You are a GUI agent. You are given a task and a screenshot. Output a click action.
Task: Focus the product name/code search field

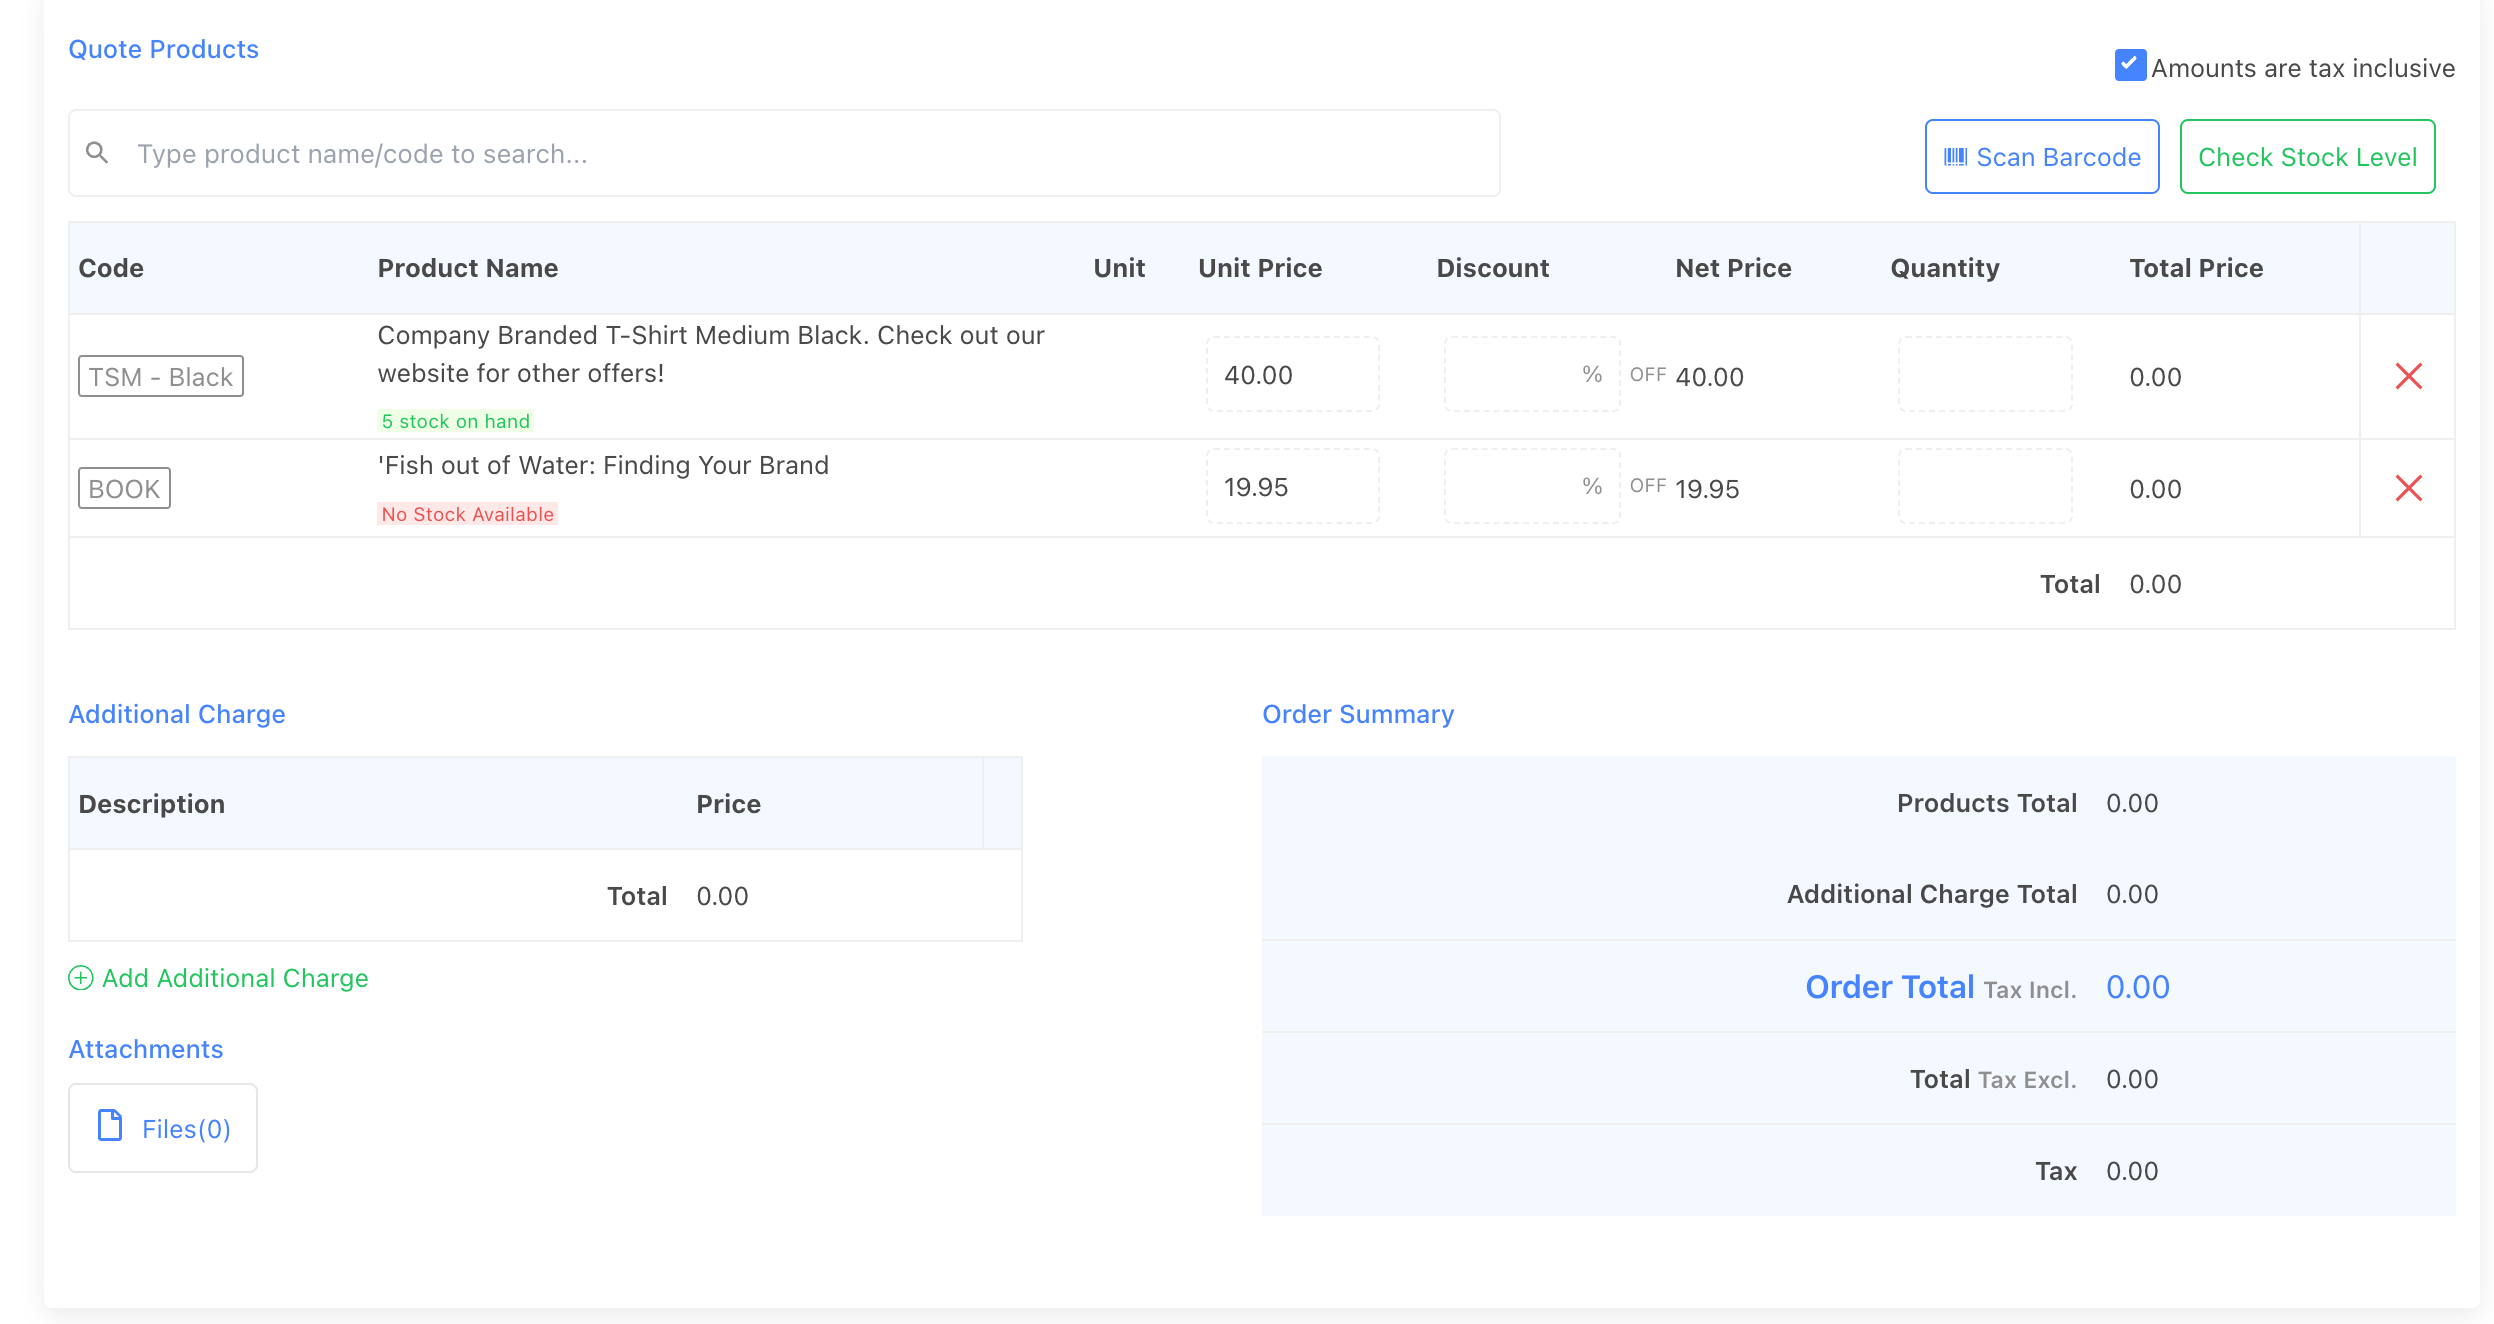pyautogui.click(x=800, y=154)
